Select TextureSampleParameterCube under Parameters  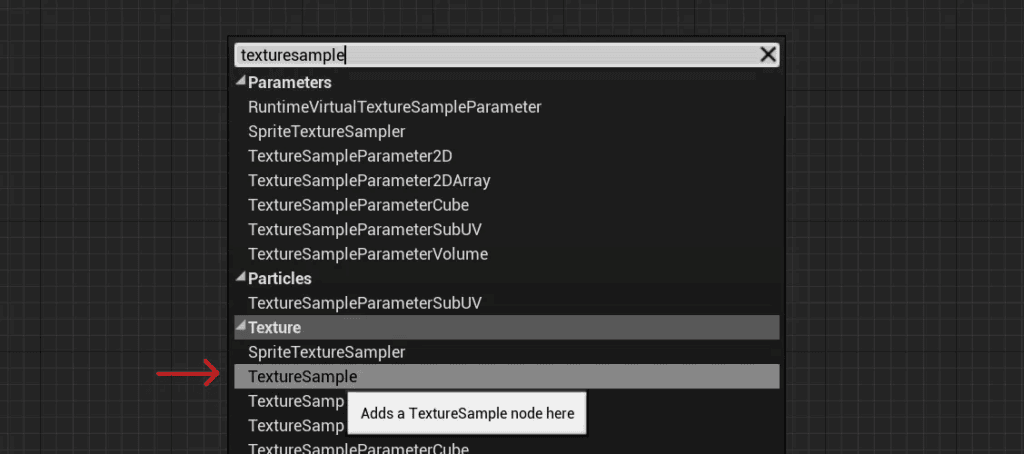click(359, 205)
